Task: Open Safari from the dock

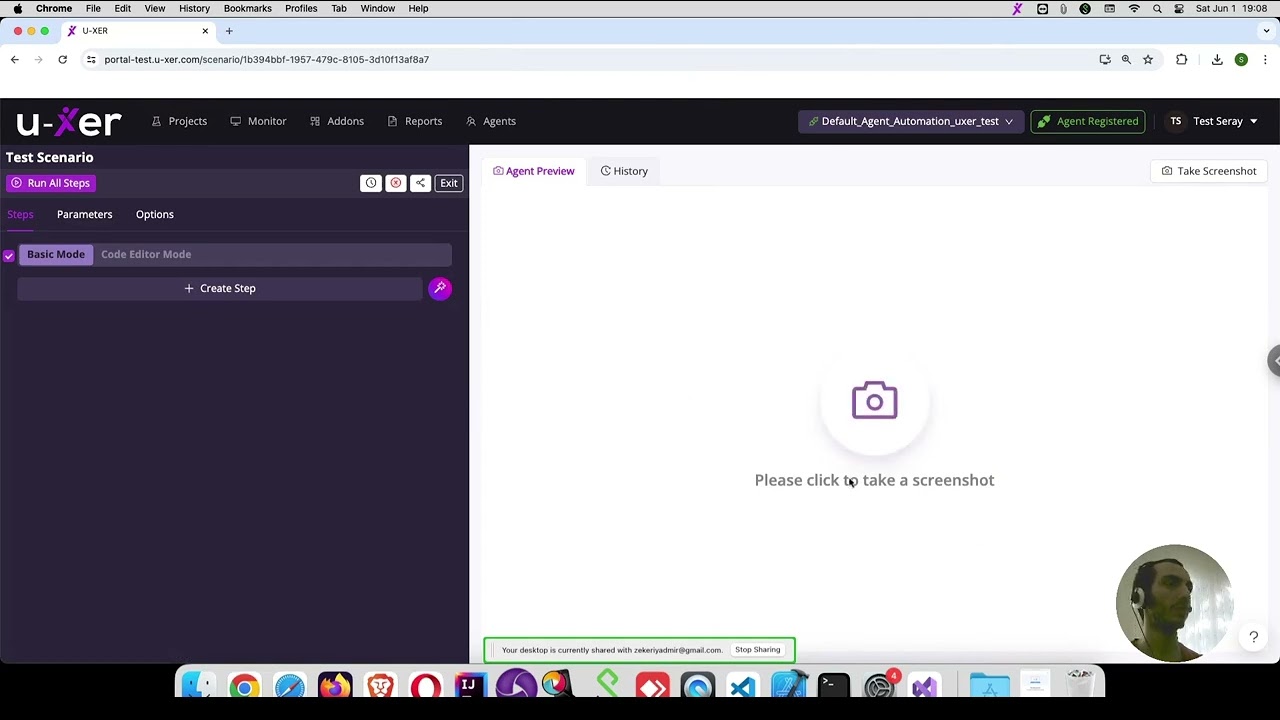Action: pos(289,687)
